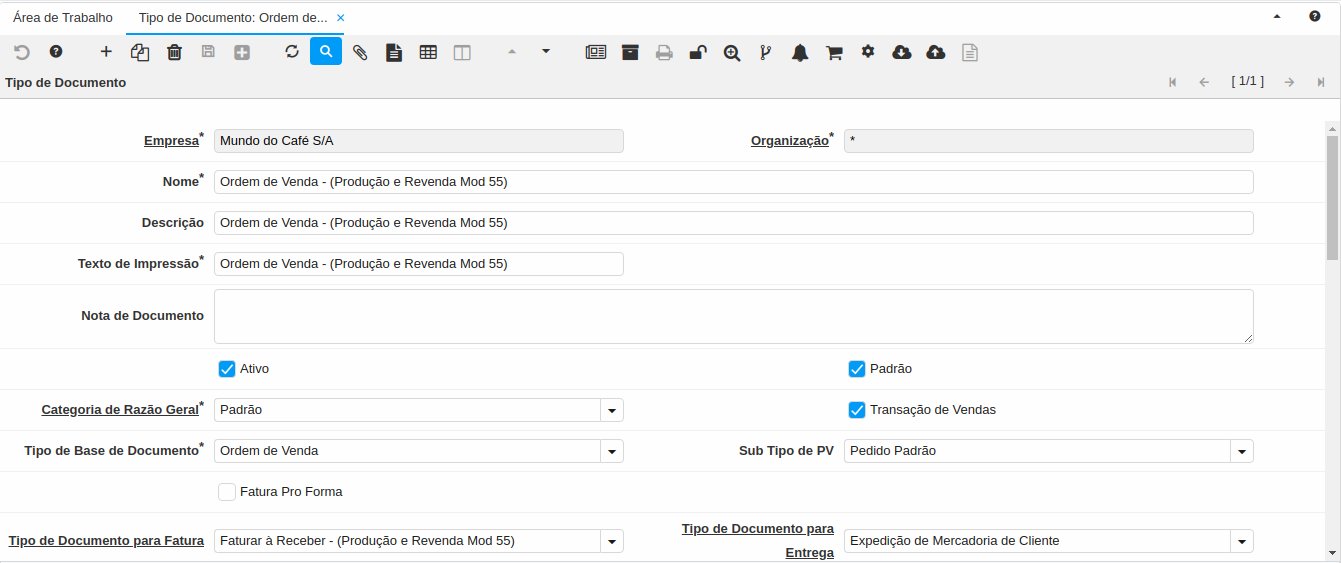Open the Attachment paperclip icon
Viewport: 1341px width, 563px height.
coord(360,52)
